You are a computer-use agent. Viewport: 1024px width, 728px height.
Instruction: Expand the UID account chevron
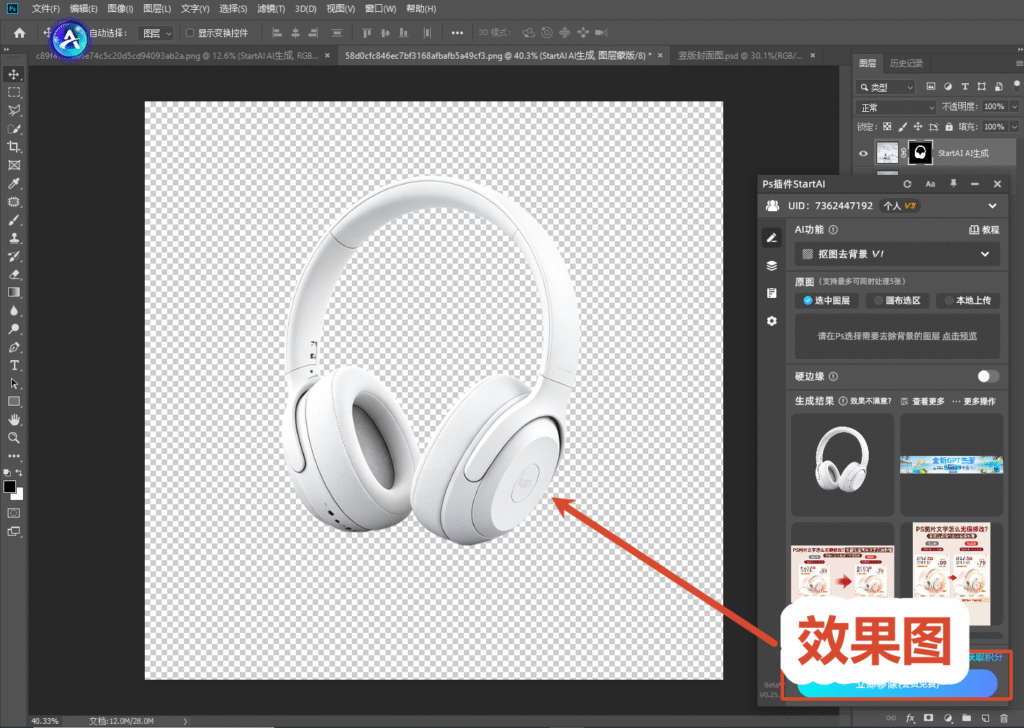pyautogui.click(x=993, y=206)
